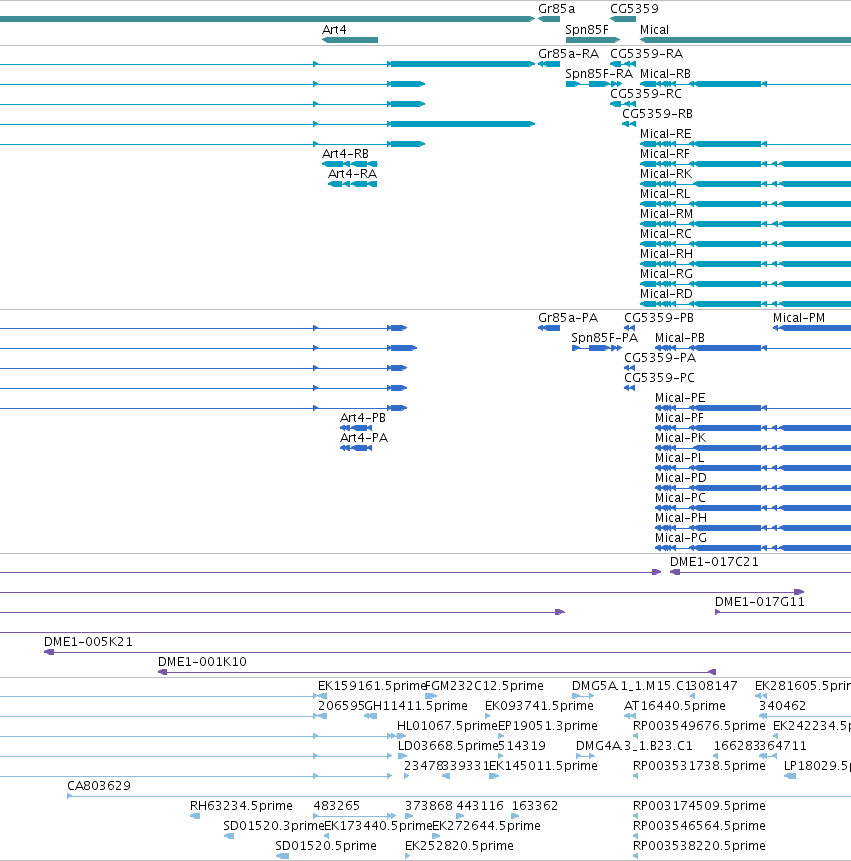The height and width of the screenshot is (861, 851).
Task: Click the Art4 gene bar
Action: click(350, 40)
